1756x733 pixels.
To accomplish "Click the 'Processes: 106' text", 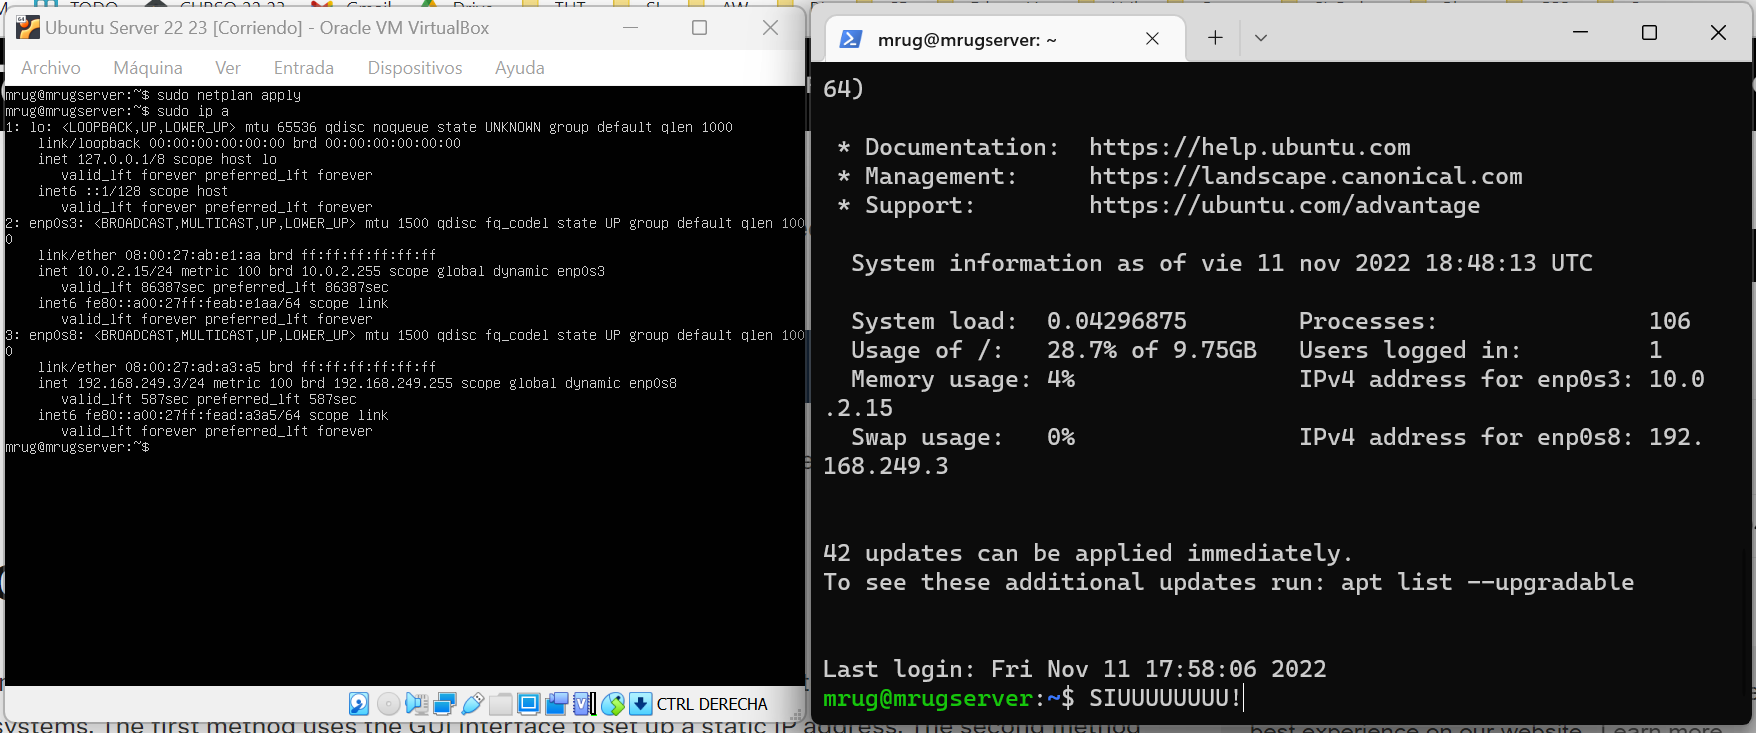I will pos(1495,321).
